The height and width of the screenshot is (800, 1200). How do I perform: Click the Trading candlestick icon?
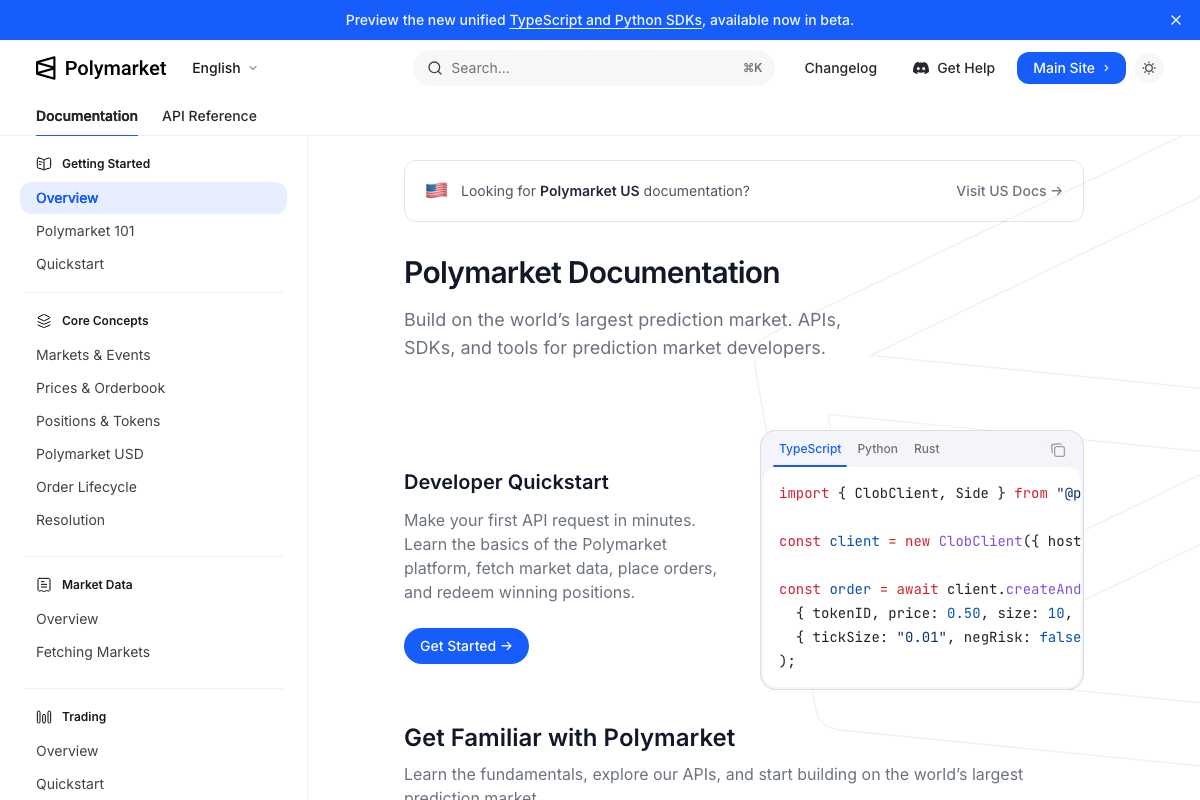coord(44,717)
